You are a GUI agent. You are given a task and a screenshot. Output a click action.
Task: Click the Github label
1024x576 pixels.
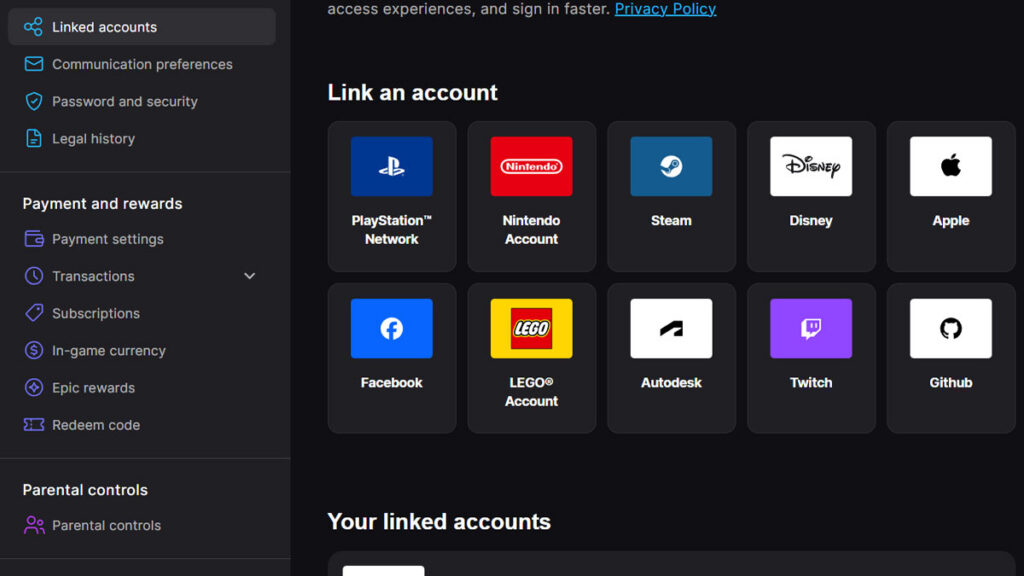pos(951,383)
